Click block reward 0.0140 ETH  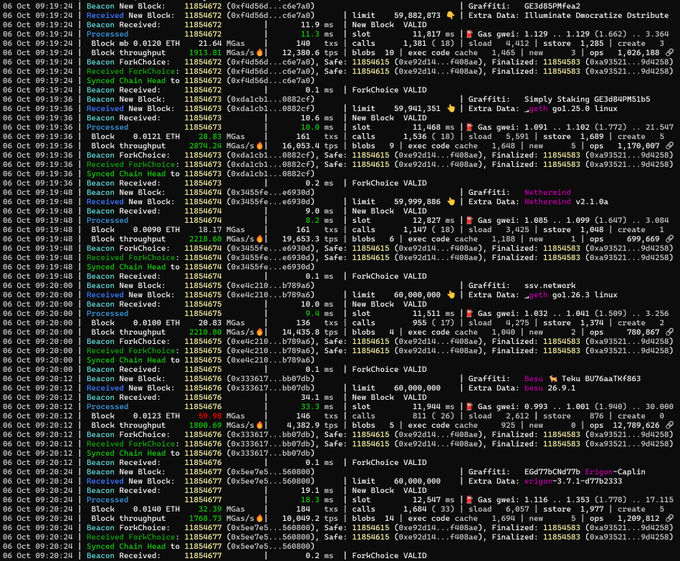(156, 509)
